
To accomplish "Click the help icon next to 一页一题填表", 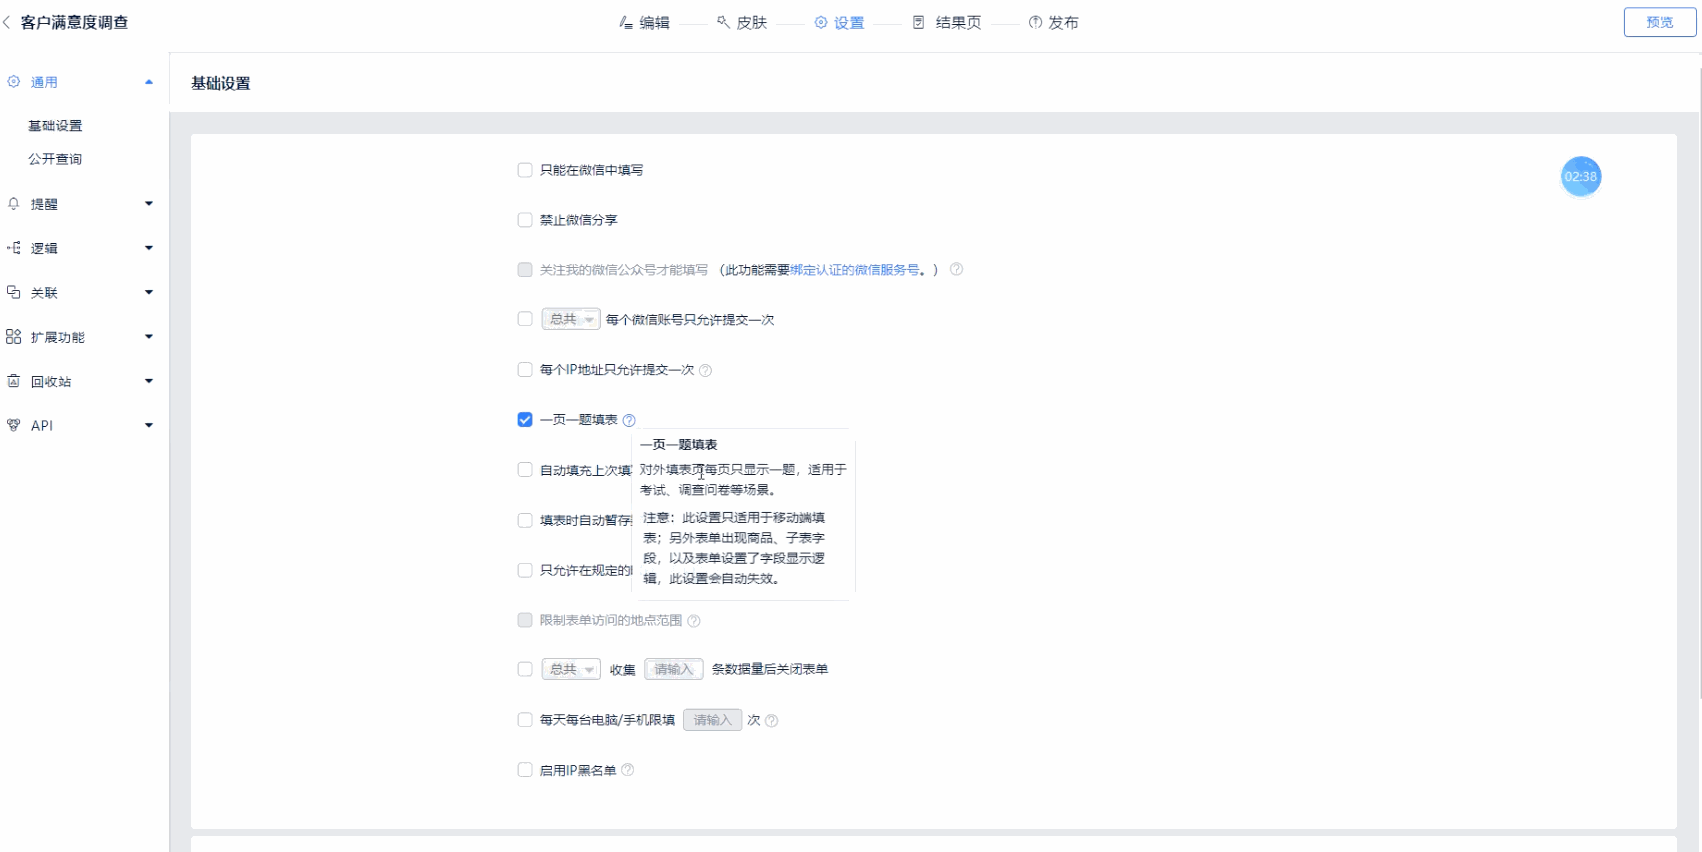I will coord(629,420).
